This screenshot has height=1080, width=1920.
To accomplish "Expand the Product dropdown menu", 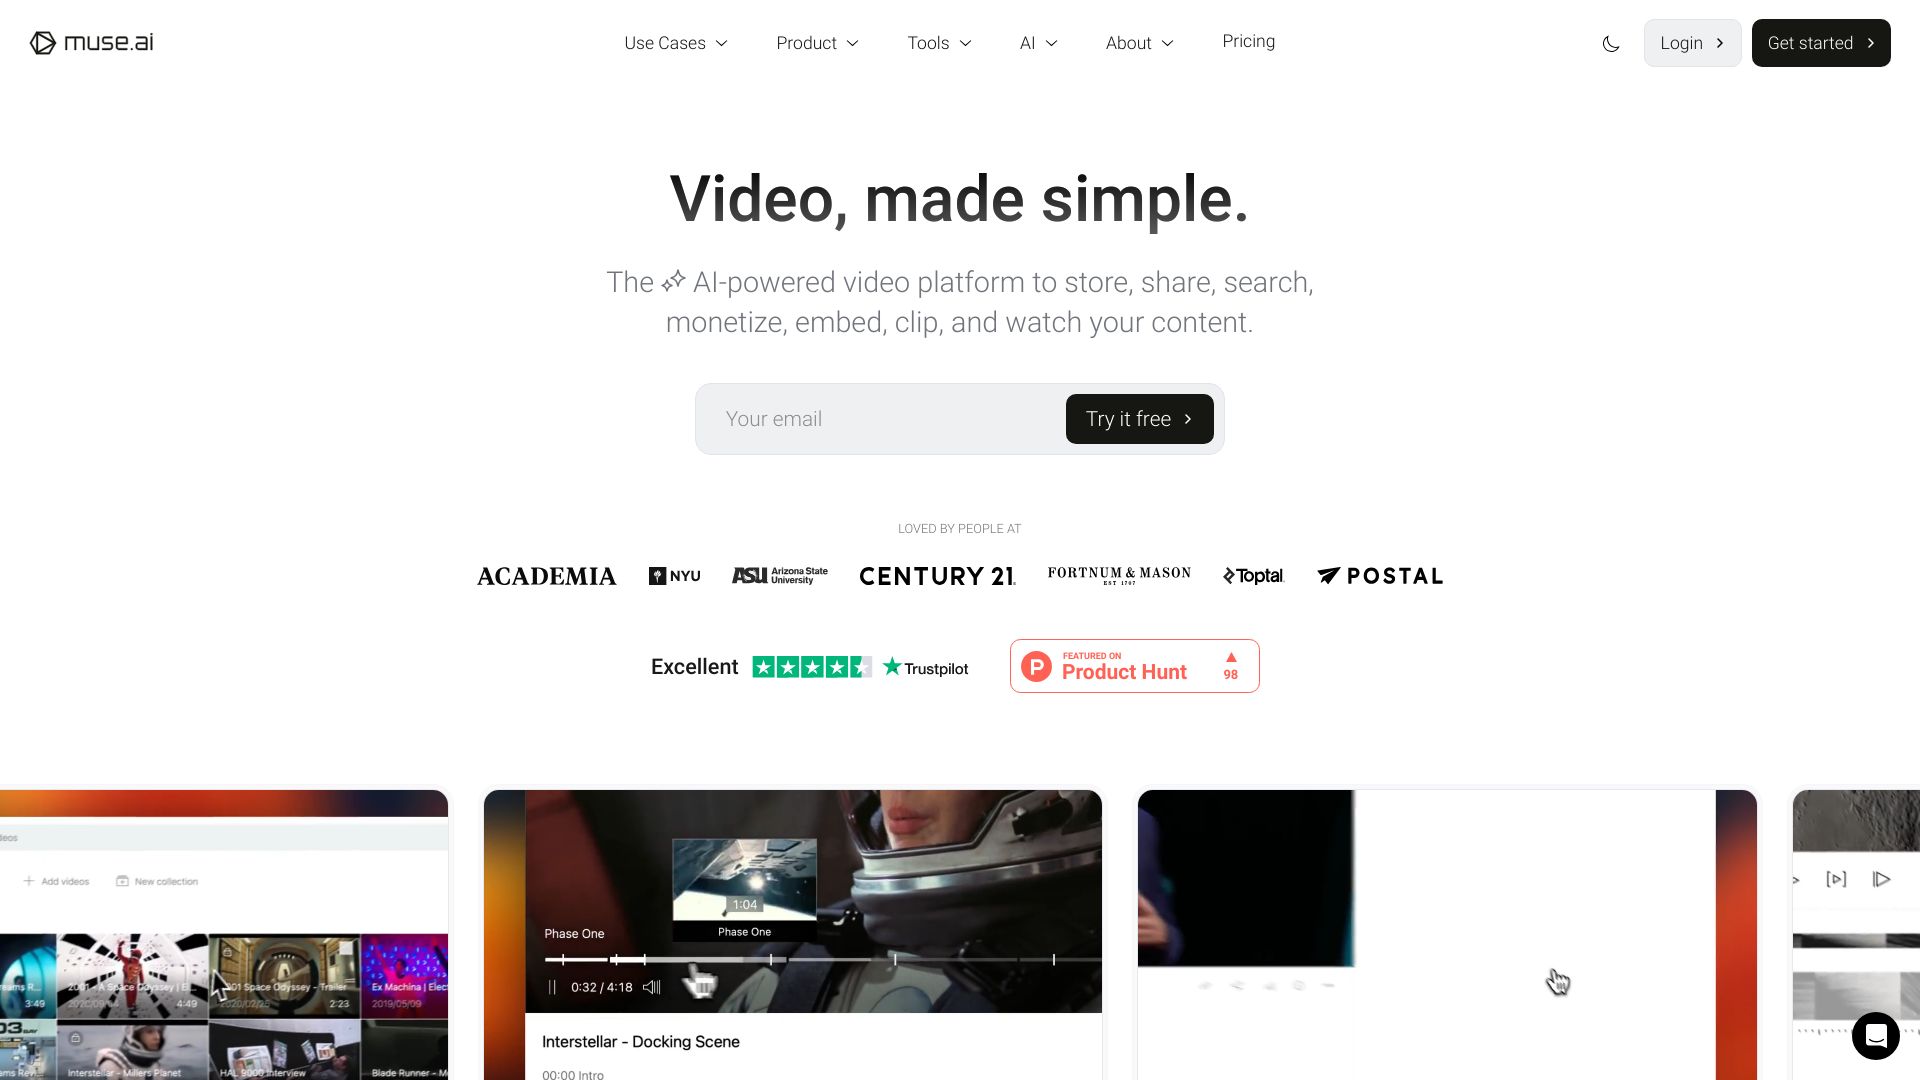I will point(818,42).
